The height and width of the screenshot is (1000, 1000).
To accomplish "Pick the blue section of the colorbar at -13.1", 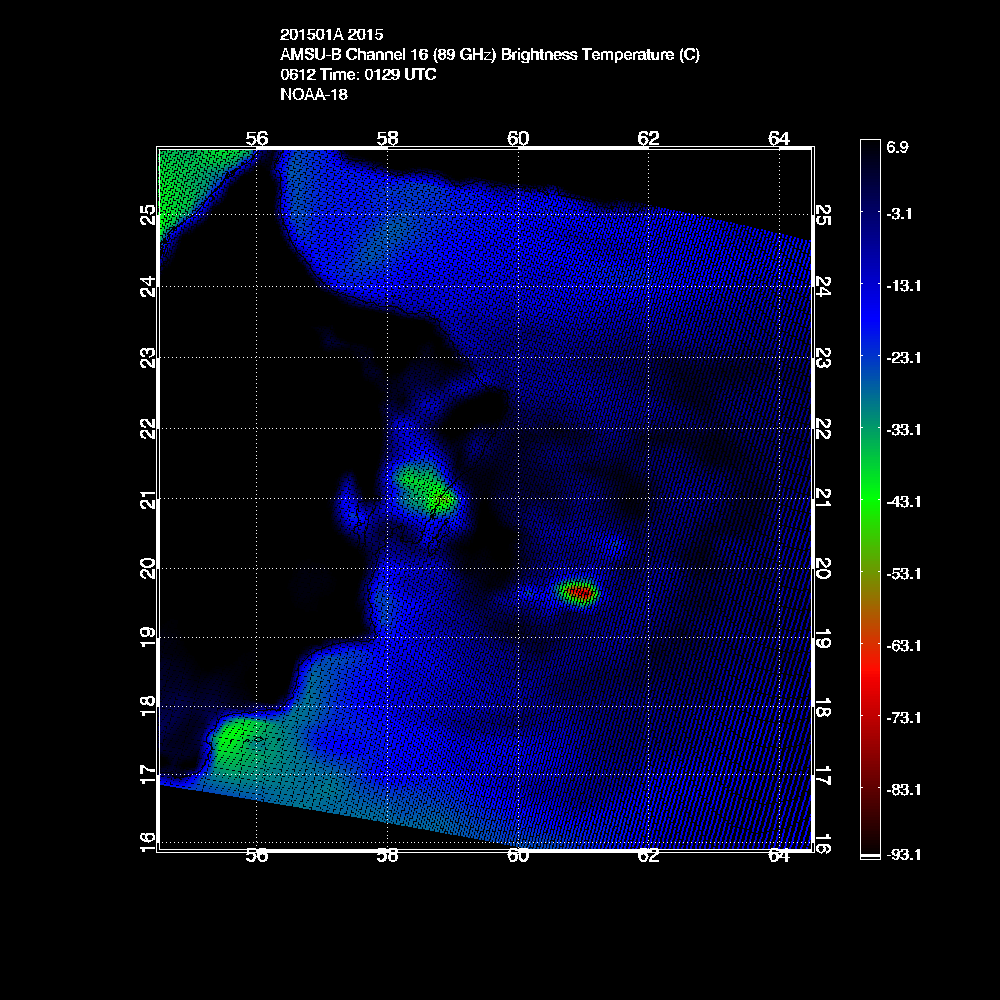I will click(x=869, y=286).
